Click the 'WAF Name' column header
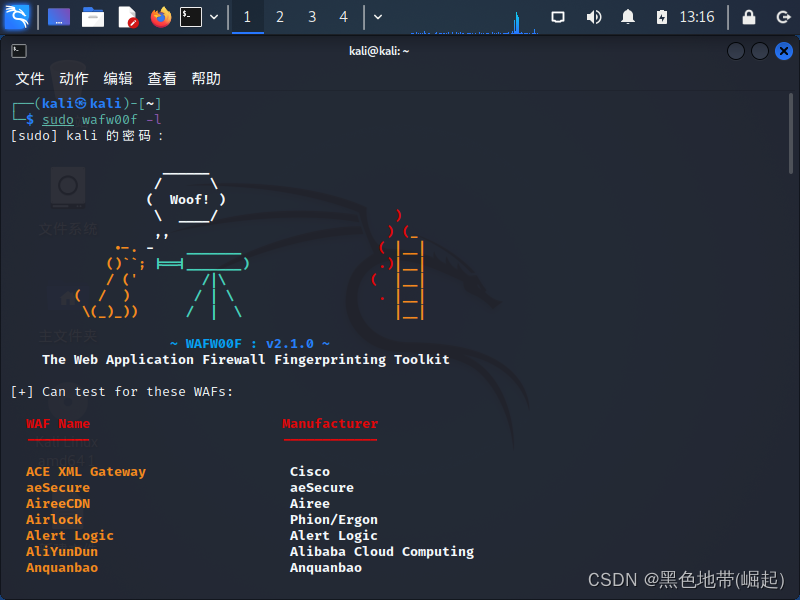 click(58, 424)
